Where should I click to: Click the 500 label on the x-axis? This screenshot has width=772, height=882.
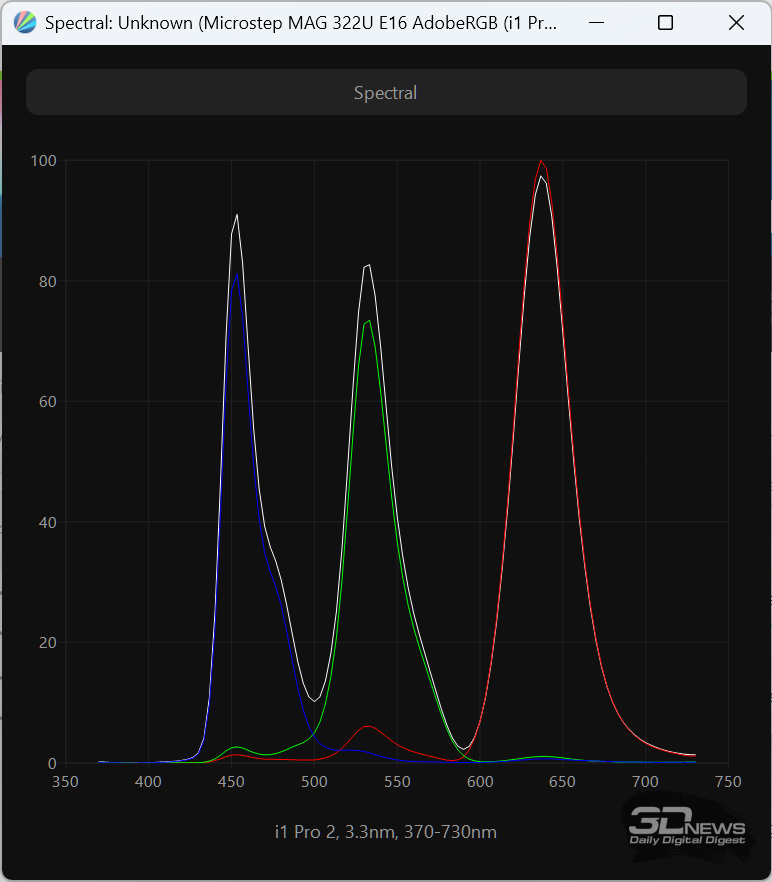(x=314, y=781)
